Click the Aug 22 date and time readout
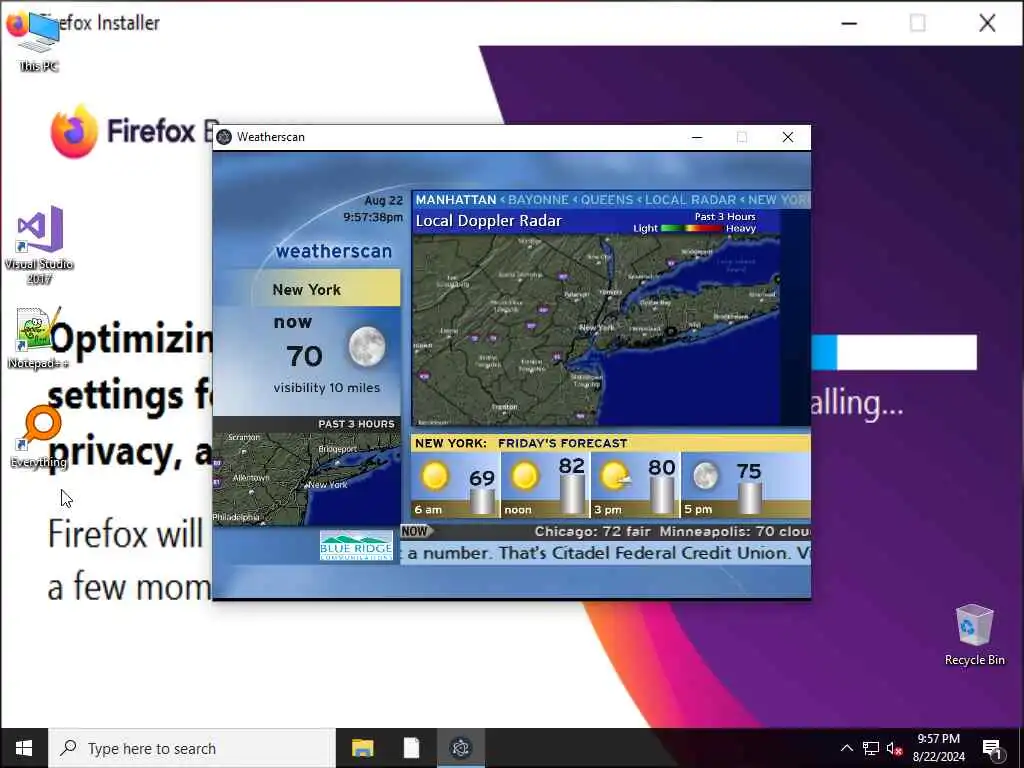This screenshot has width=1024, height=768. pos(374,209)
